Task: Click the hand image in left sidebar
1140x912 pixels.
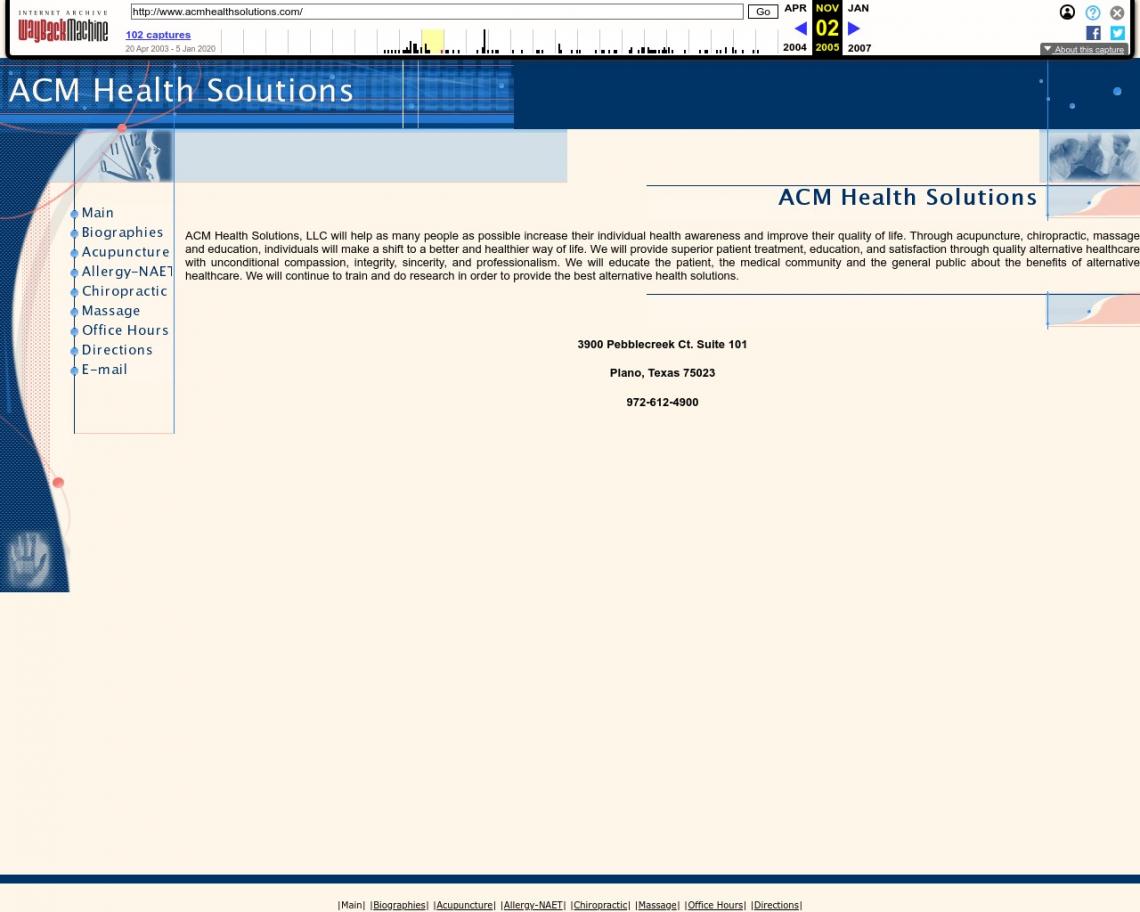Action: pos(29,560)
